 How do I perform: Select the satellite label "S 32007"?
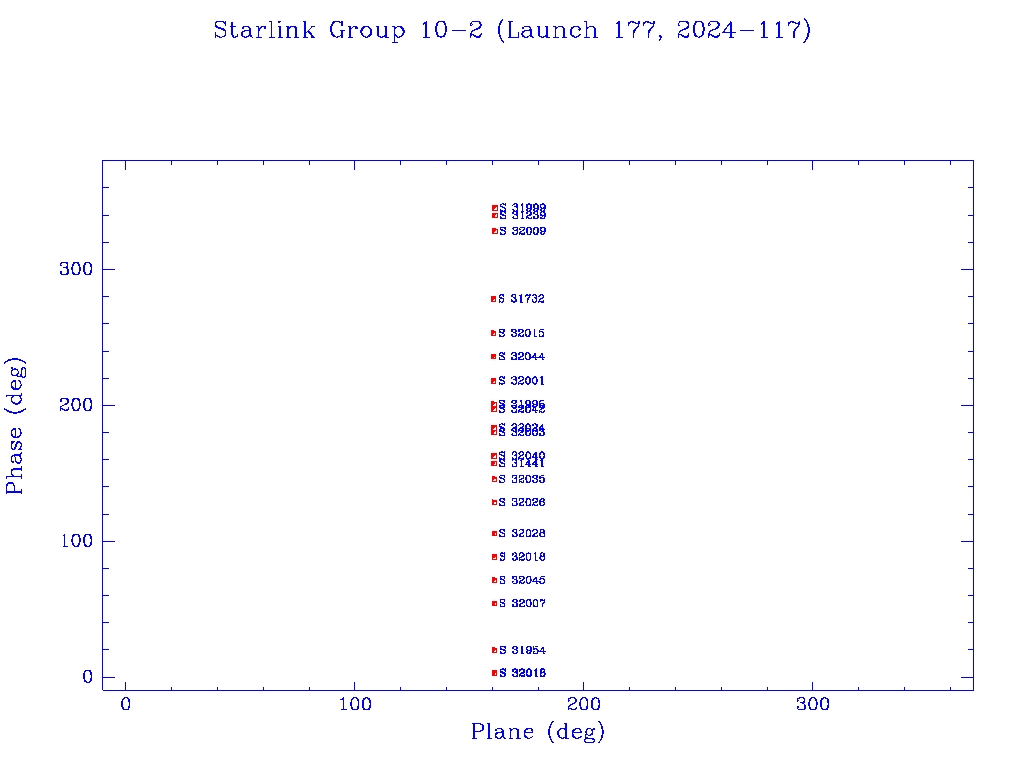point(522,603)
